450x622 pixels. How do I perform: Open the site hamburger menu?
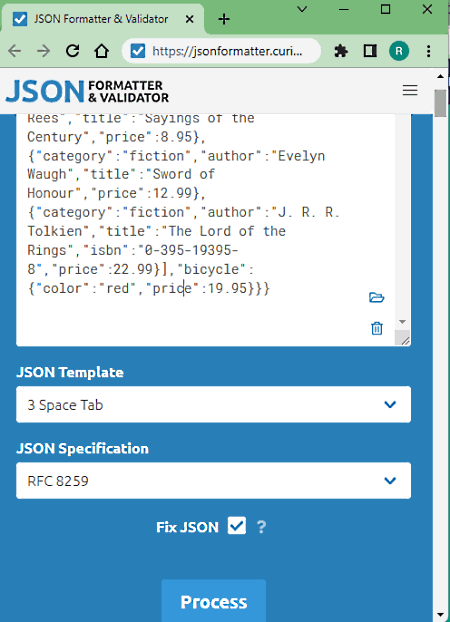(x=410, y=90)
